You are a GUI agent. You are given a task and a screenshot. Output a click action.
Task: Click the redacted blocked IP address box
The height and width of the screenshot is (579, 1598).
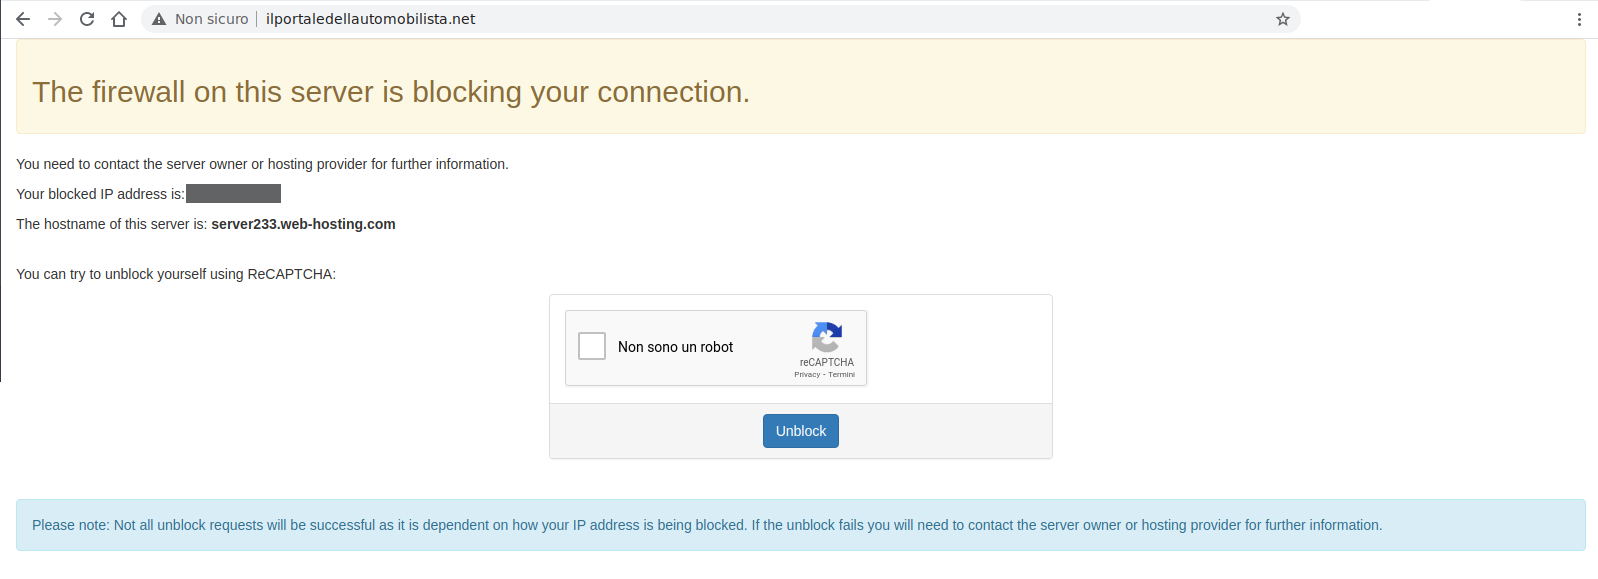(233, 193)
